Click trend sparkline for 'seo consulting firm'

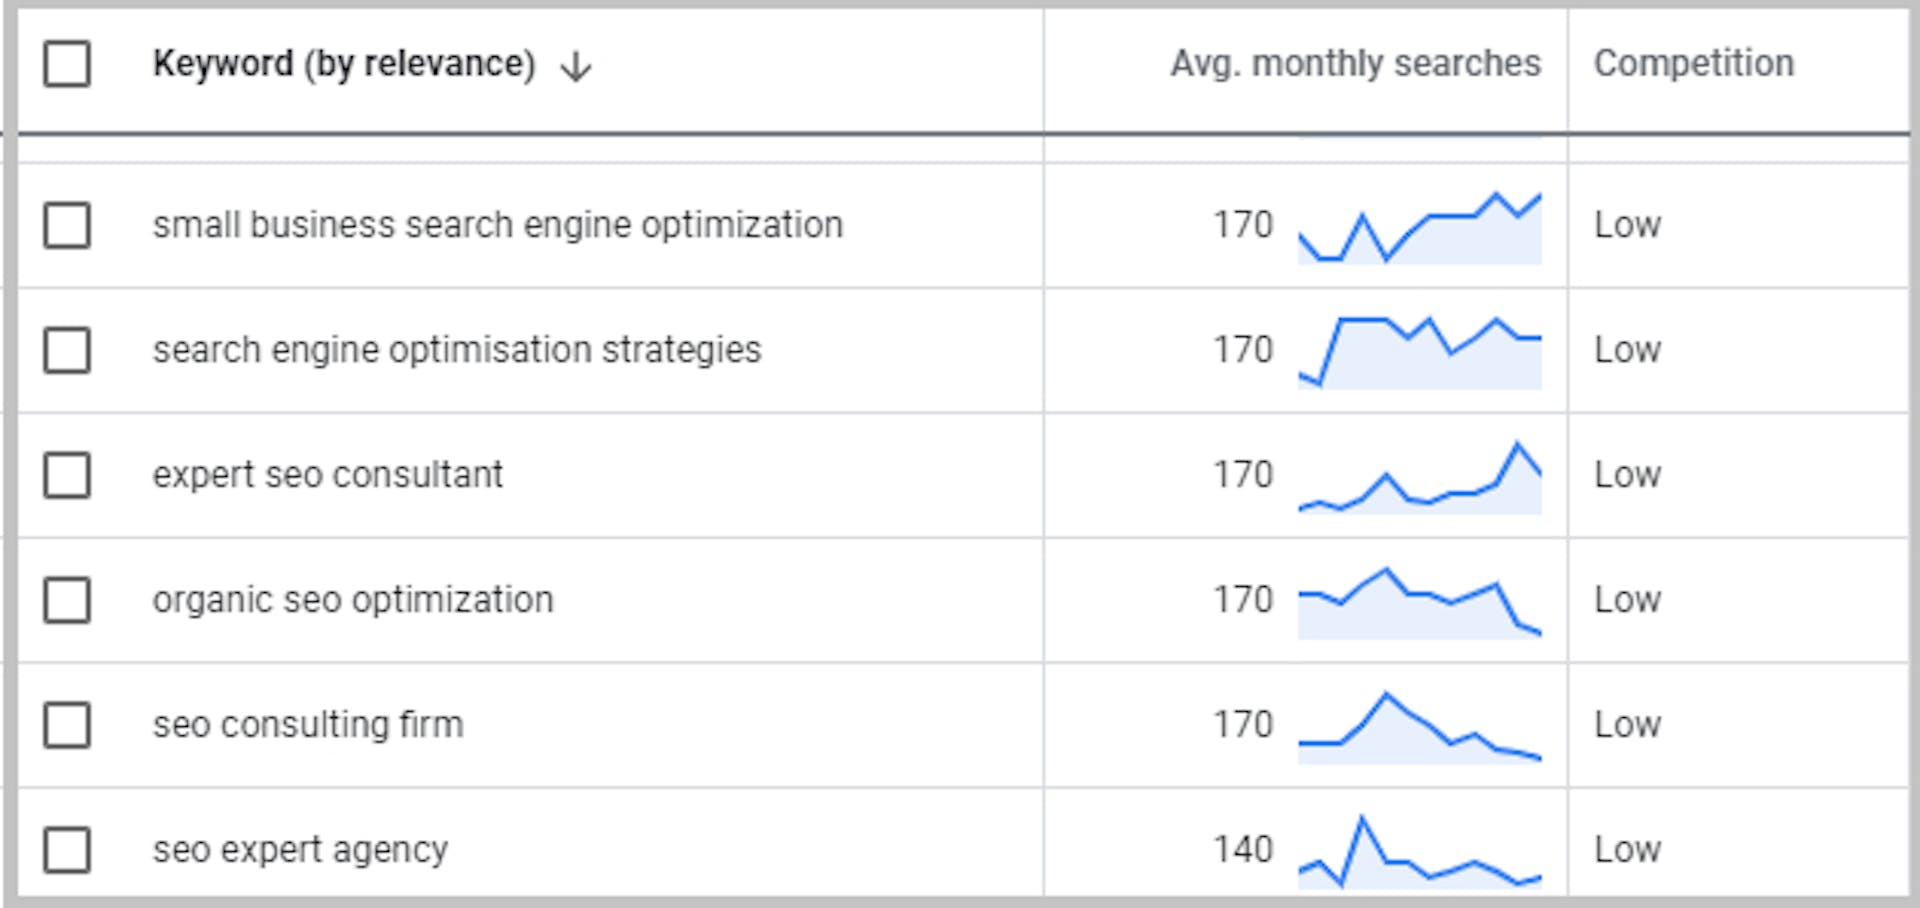[x=1419, y=728]
